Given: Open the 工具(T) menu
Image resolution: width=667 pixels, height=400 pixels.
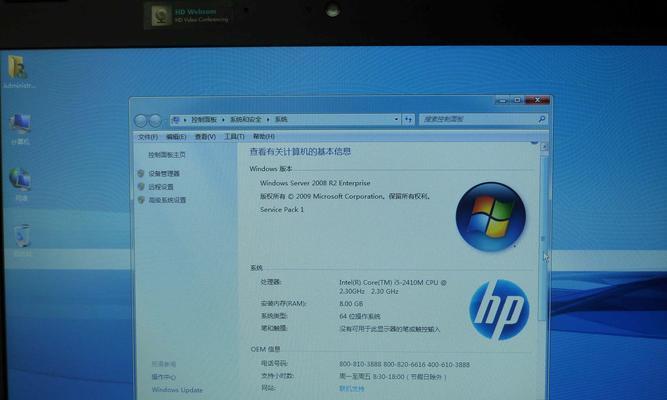Looking at the screenshot, I should [234, 137].
